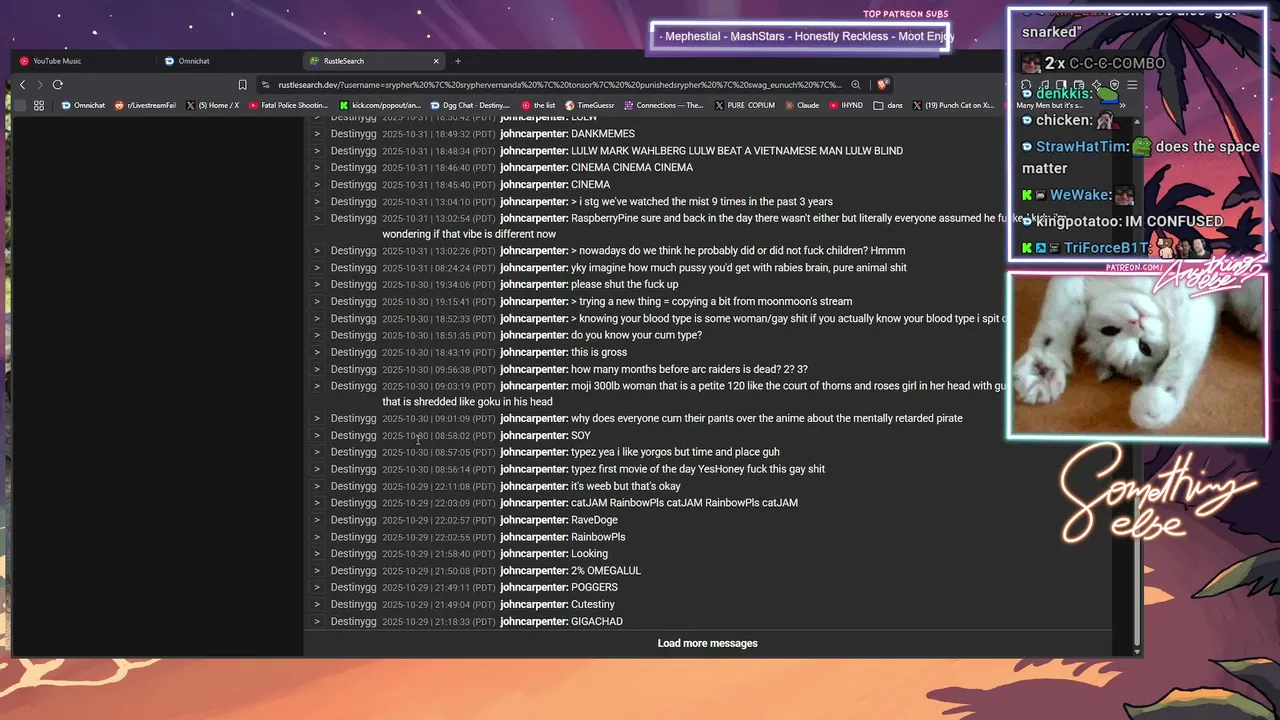Image resolution: width=1280 pixels, height=720 pixels.
Task: Open the tab groups grid icon in bookmarks bar
Action: pos(39,105)
